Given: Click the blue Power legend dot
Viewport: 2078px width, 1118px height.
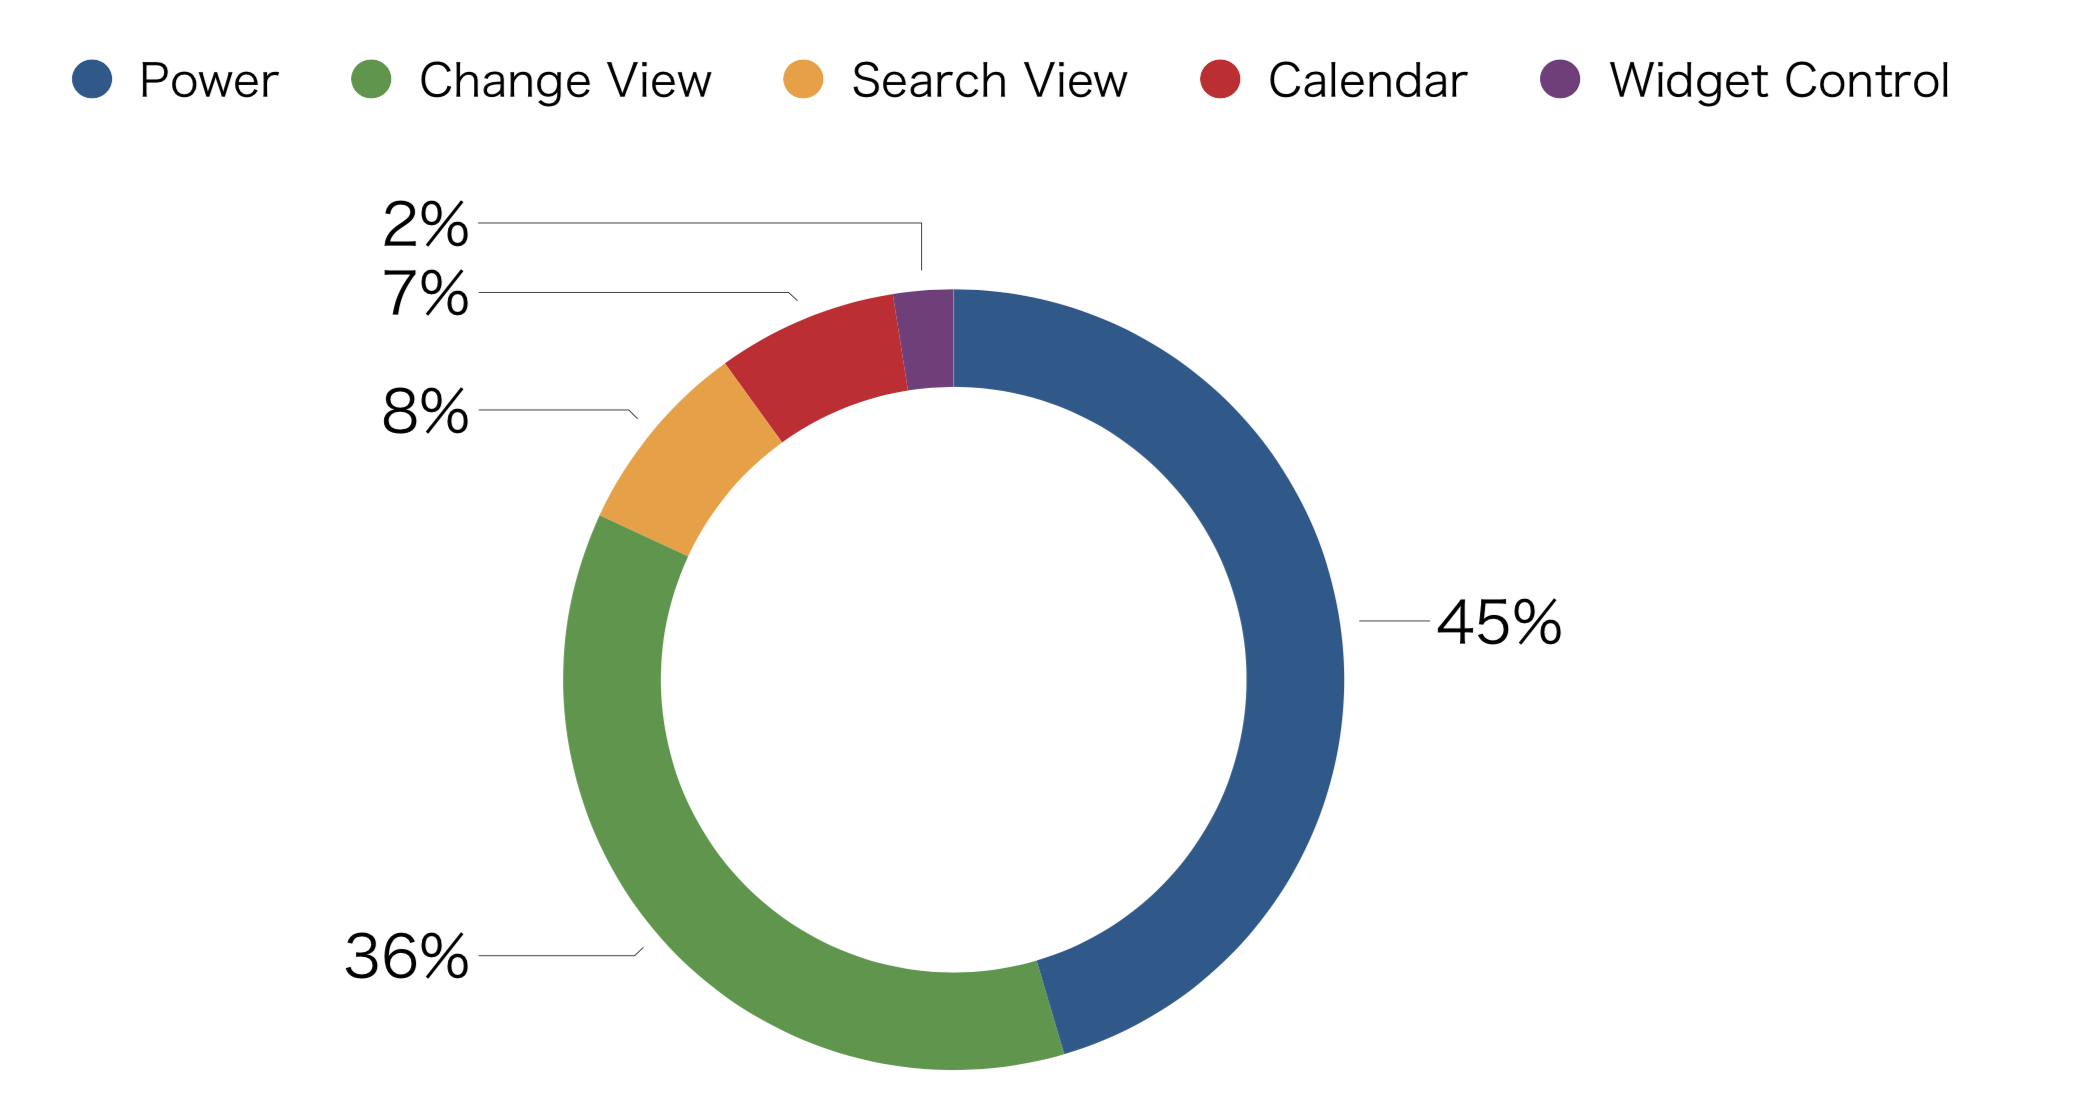Looking at the screenshot, I should (92, 79).
